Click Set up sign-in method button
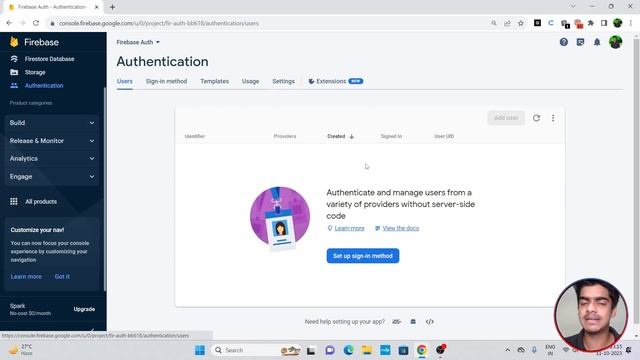This screenshot has height=360, width=640. 363,256
